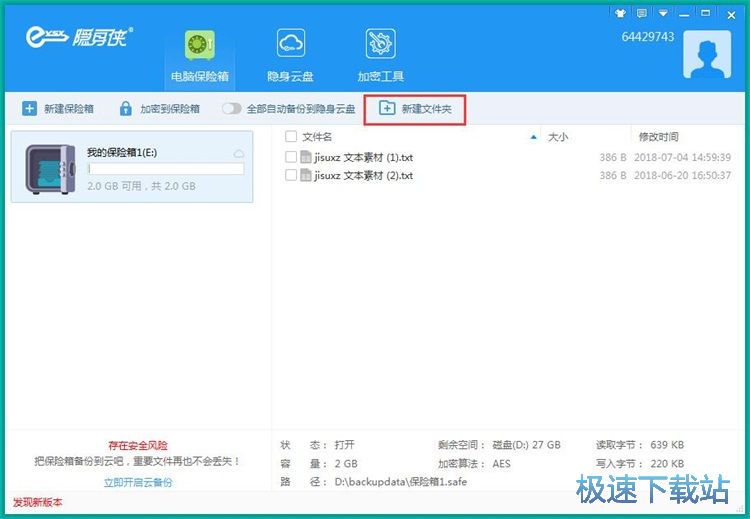750x519 pixels.
Task: Click 发现新版本 link
Action: click(x=37, y=502)
